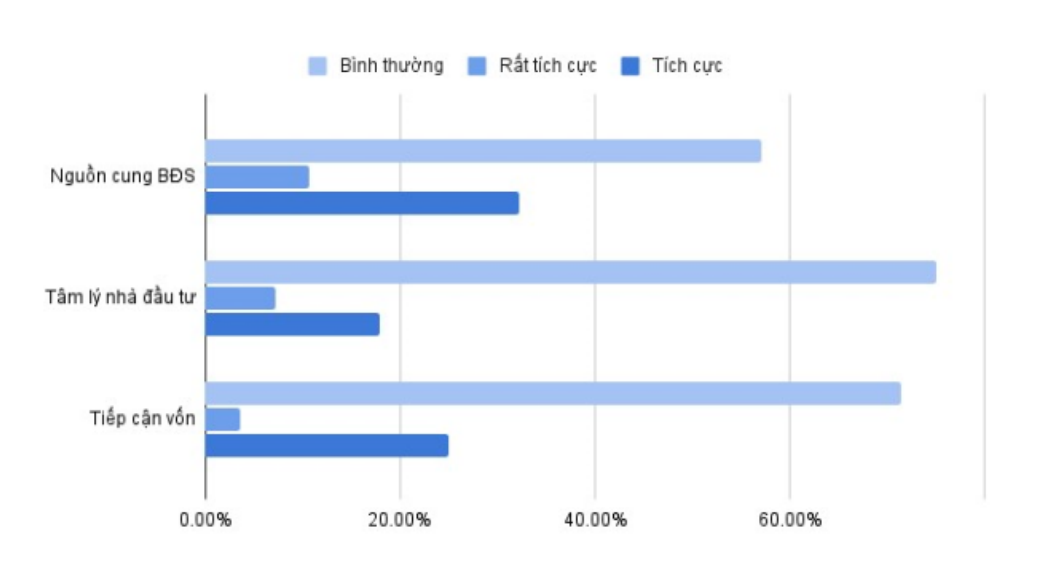Select the Bình thường bar for Tâm lý nhà đầu tư
This screenshot has width=1041, height=563.
pyautogui.click(x=570, y=272)
